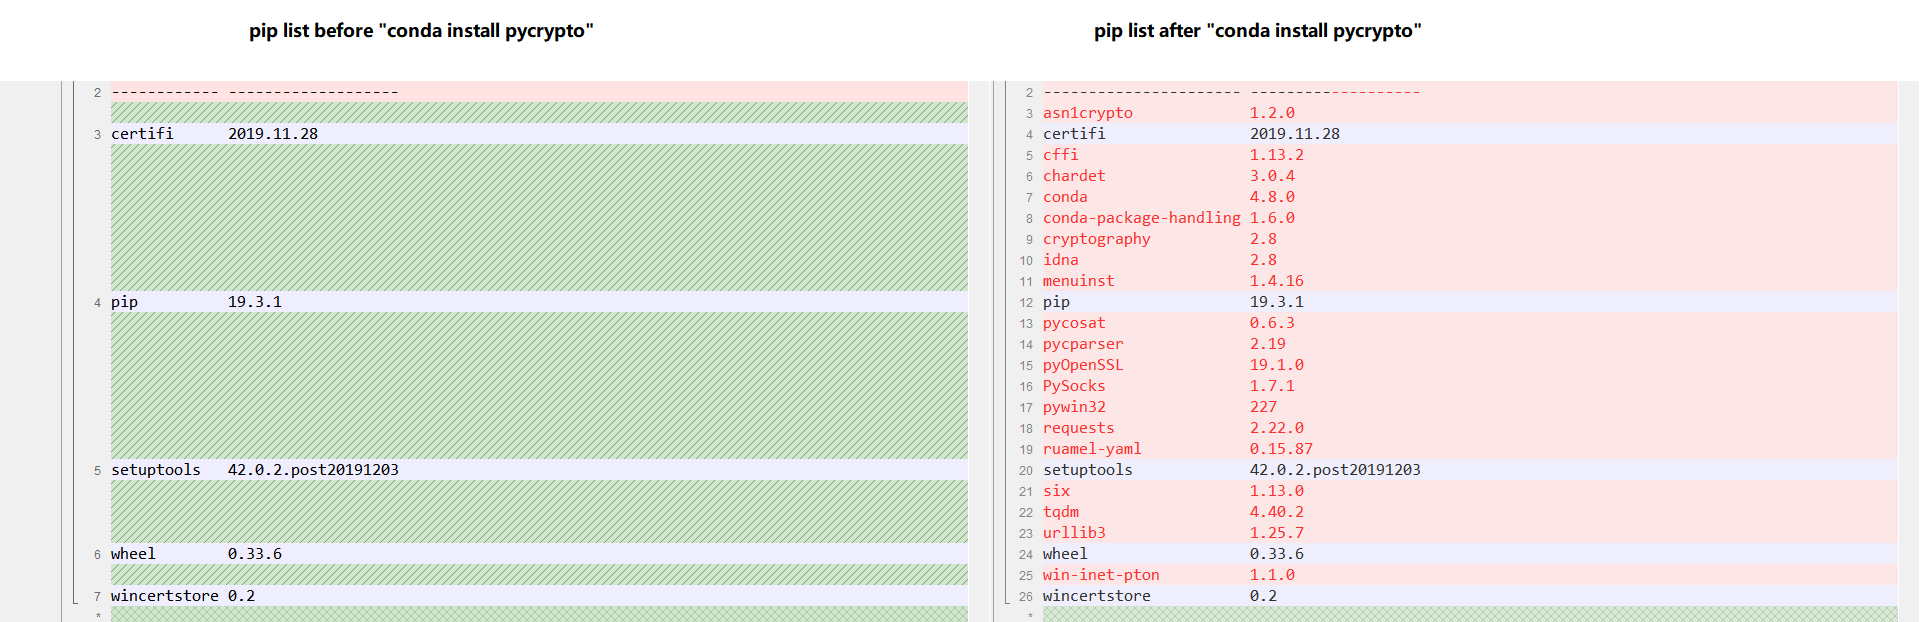Select 'menuinst' package name
Screen dimensions: 1920x622
coord(1078,281)
